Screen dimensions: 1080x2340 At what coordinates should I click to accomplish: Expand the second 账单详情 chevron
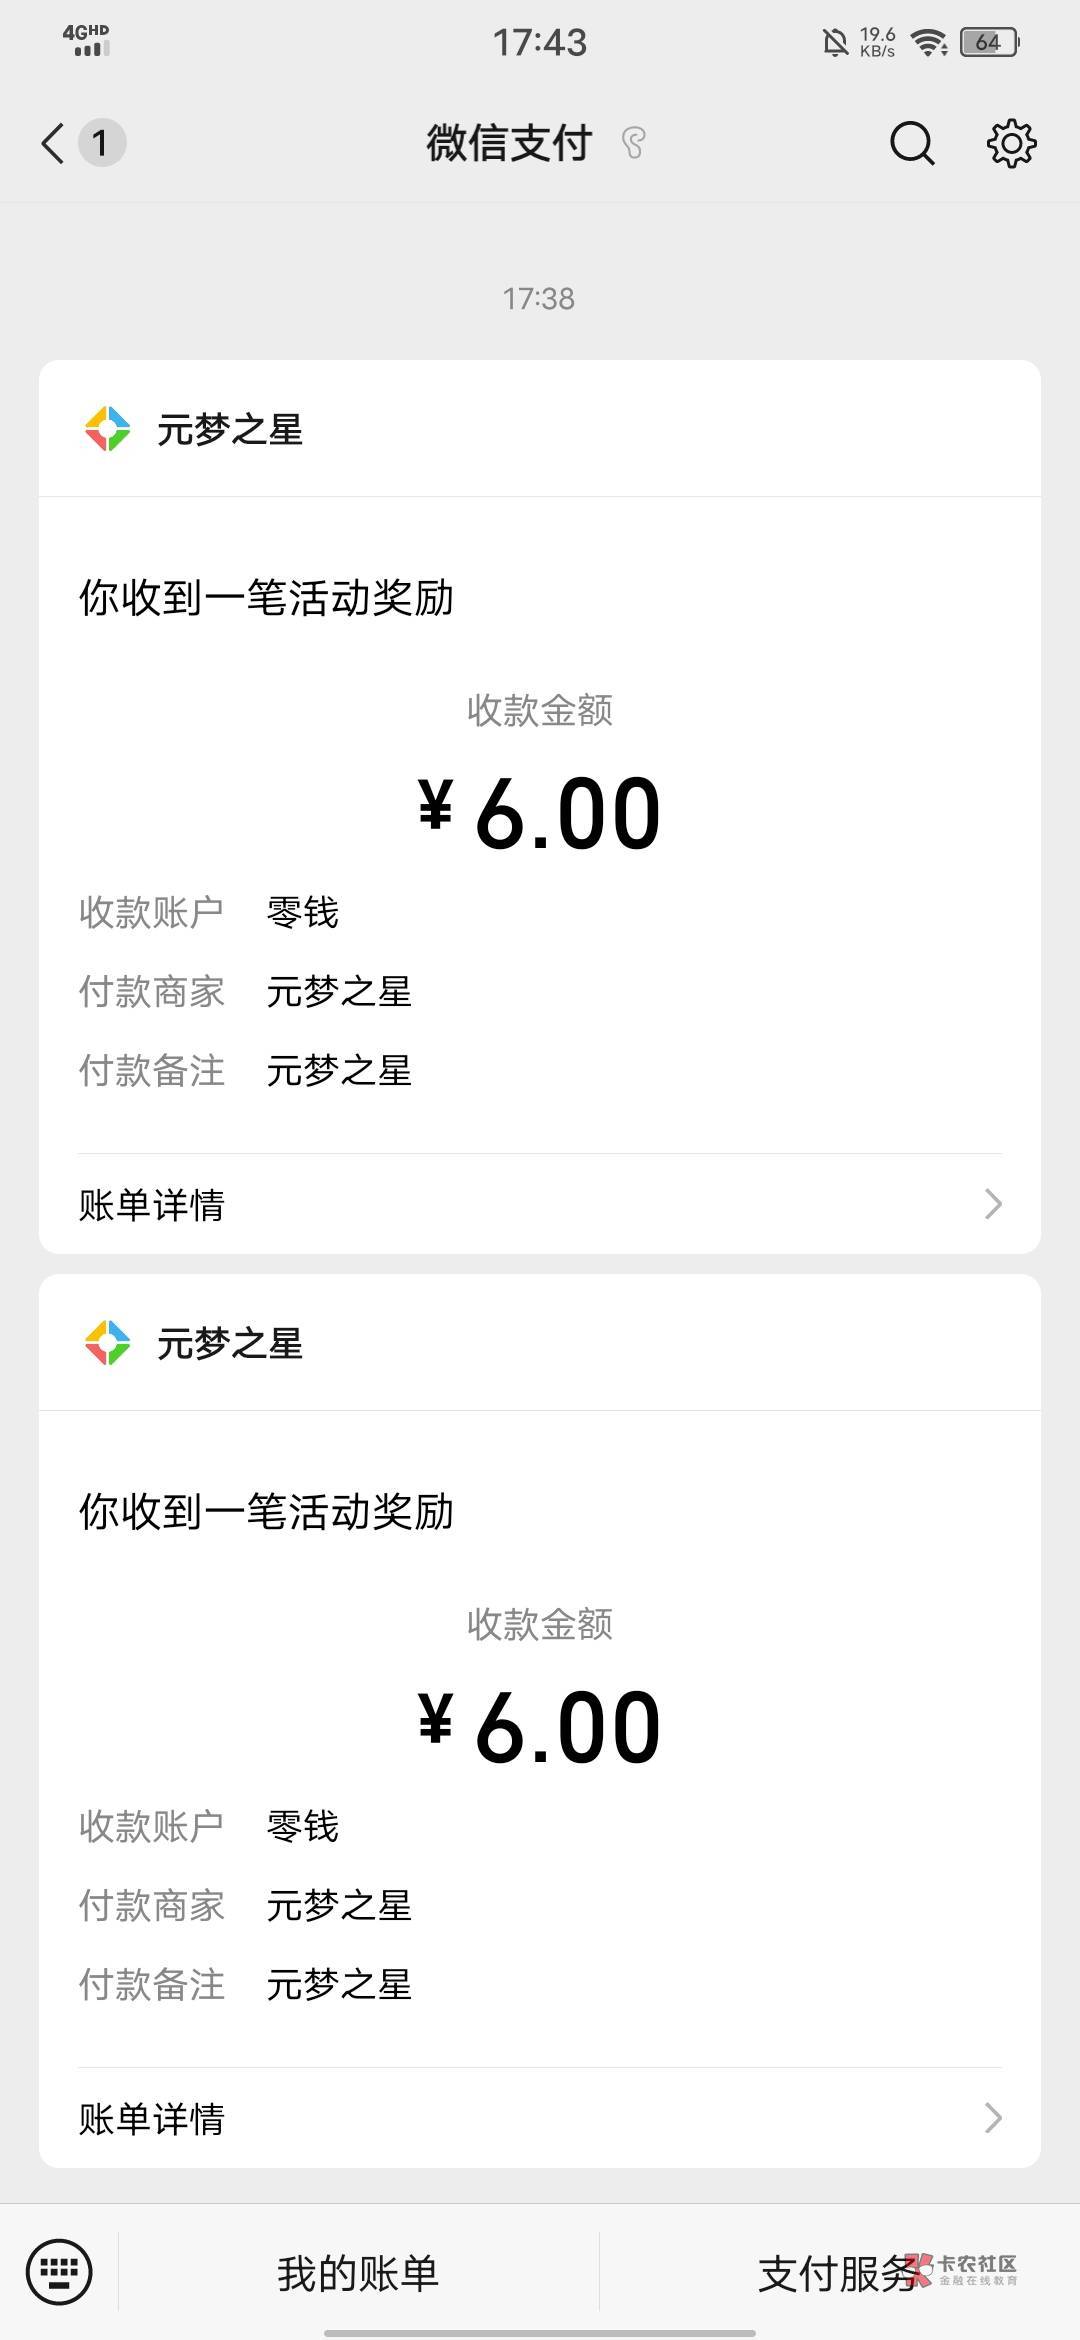click(992, 2118)
